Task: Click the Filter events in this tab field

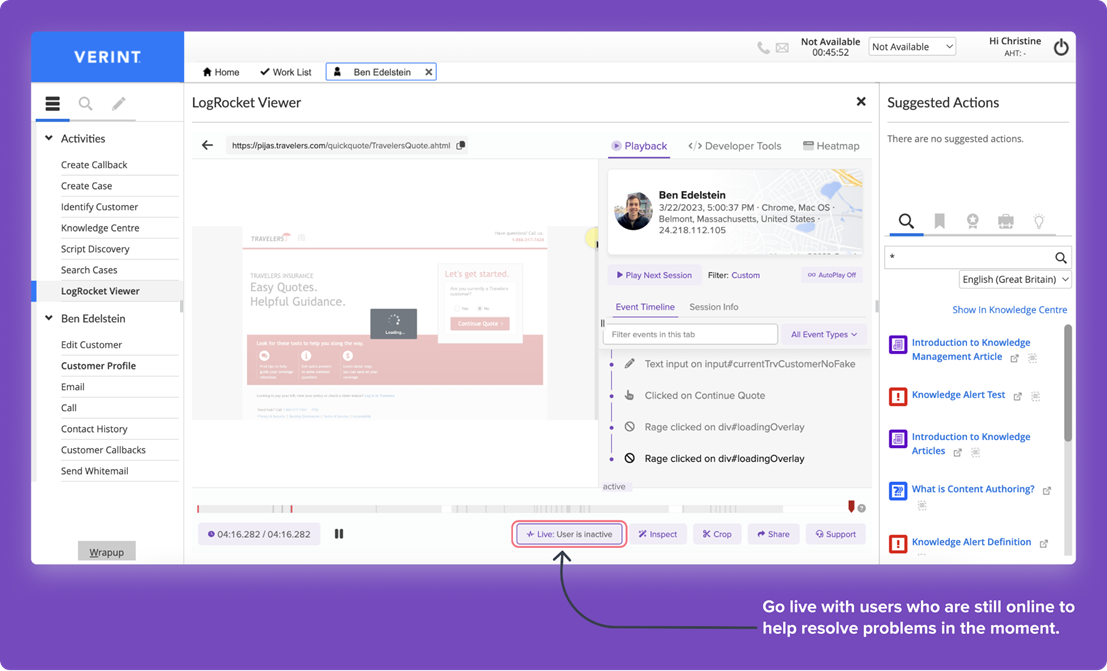Action: click(x=690, y=334)
